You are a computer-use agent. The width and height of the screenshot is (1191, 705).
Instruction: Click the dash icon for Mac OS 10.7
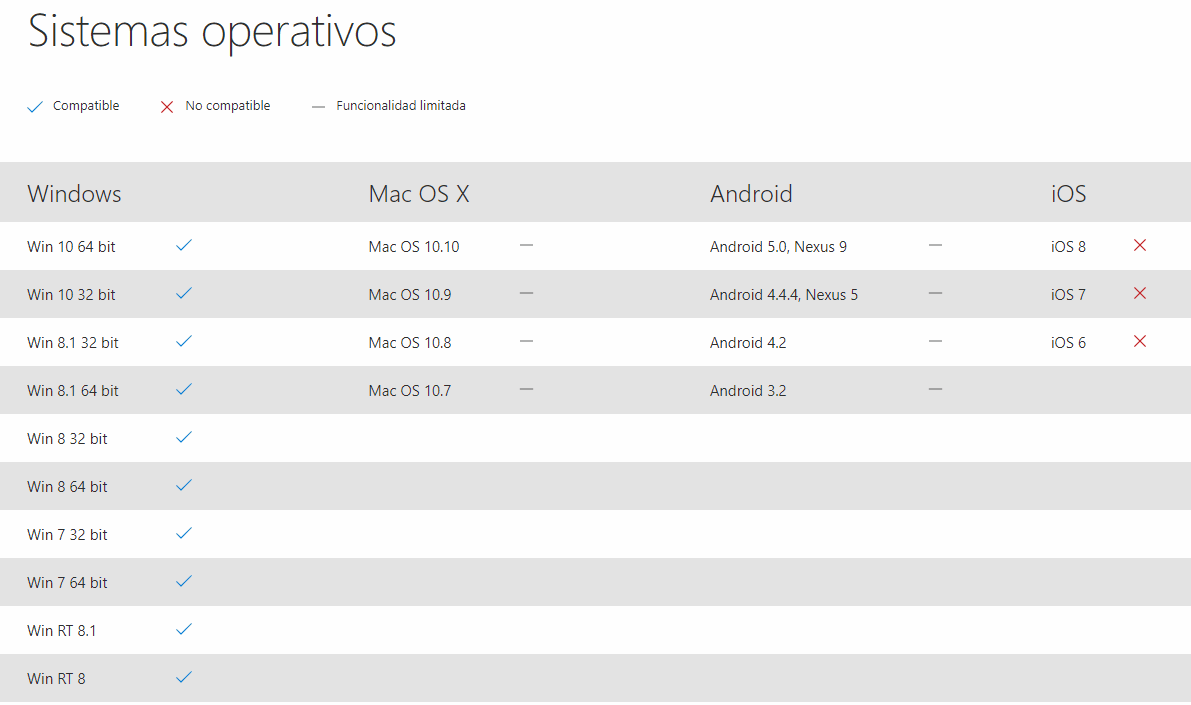coord(526,389)
